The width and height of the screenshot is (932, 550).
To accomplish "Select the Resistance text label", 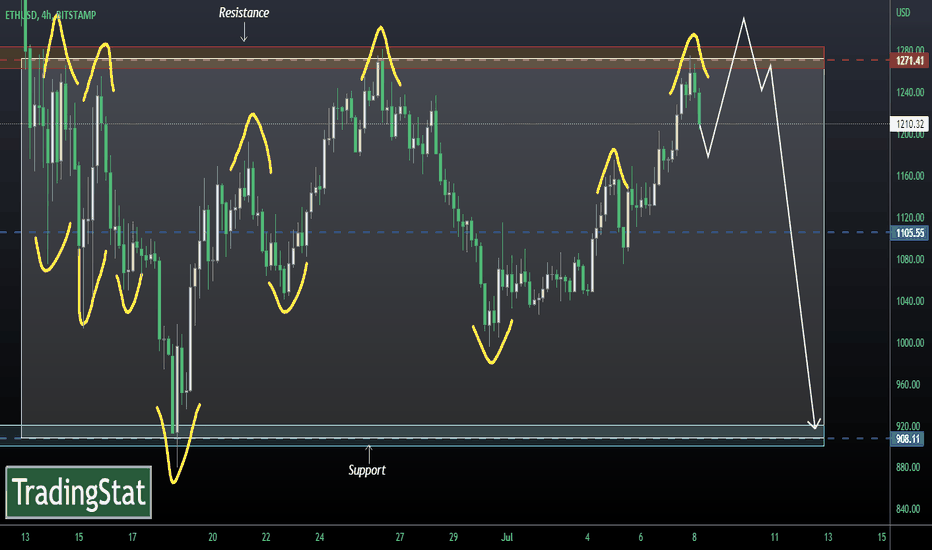I will click(244, 12).
